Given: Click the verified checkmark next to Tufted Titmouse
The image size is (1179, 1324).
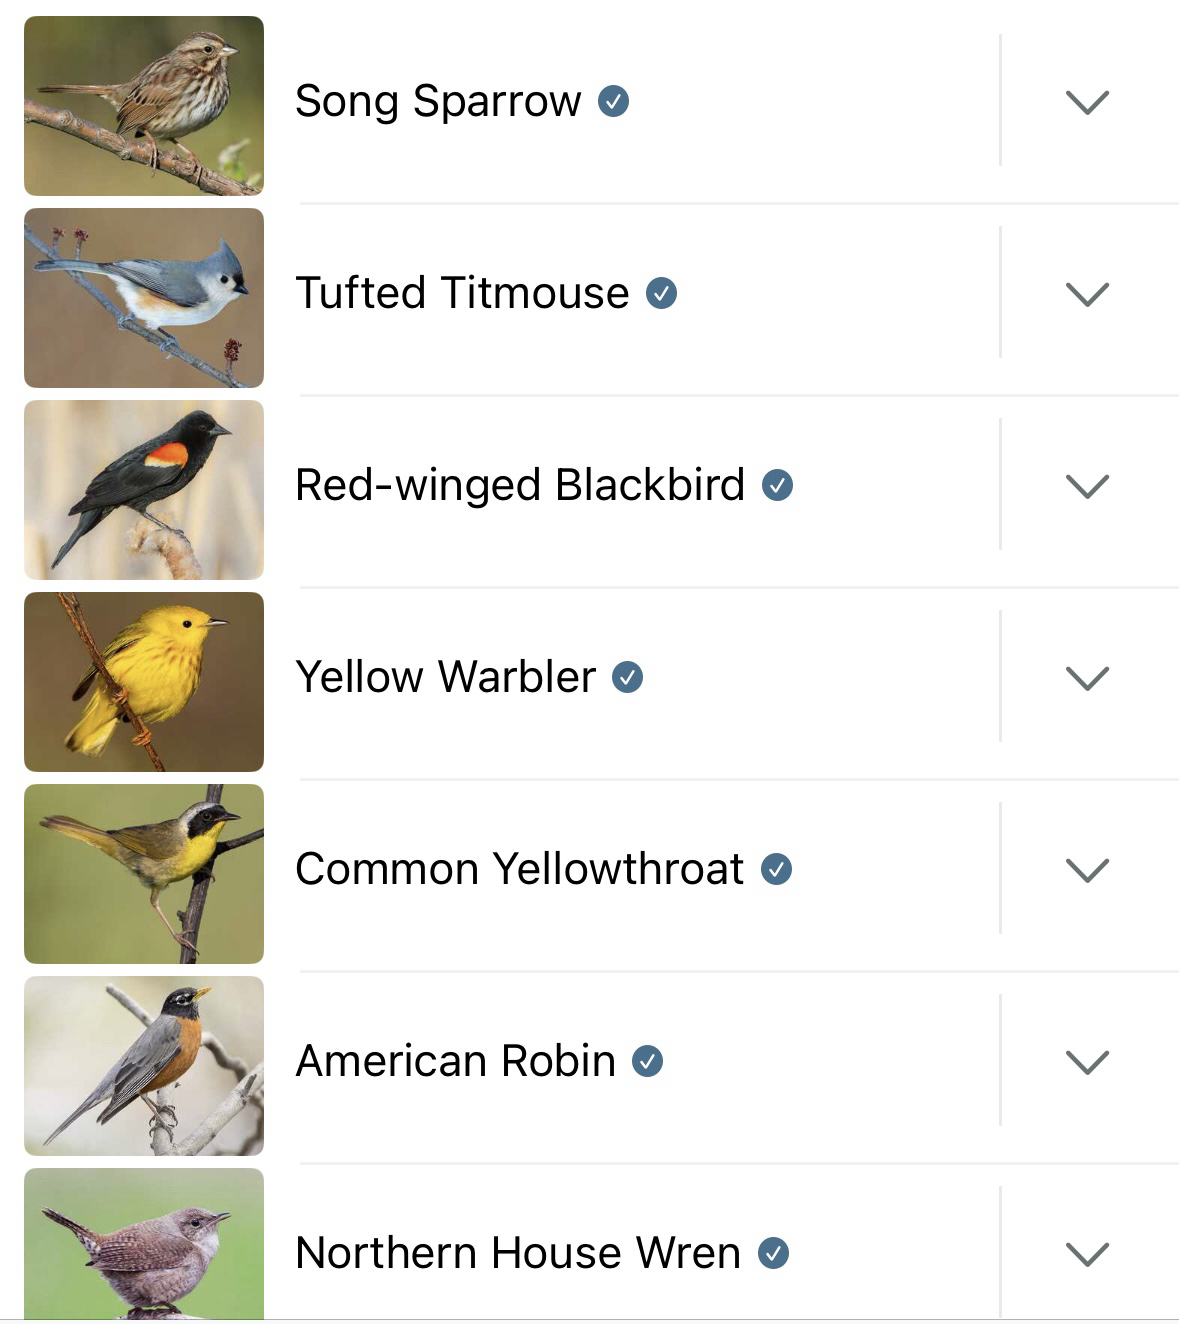Looking at the screenshot, I should (x=661, y=293).
